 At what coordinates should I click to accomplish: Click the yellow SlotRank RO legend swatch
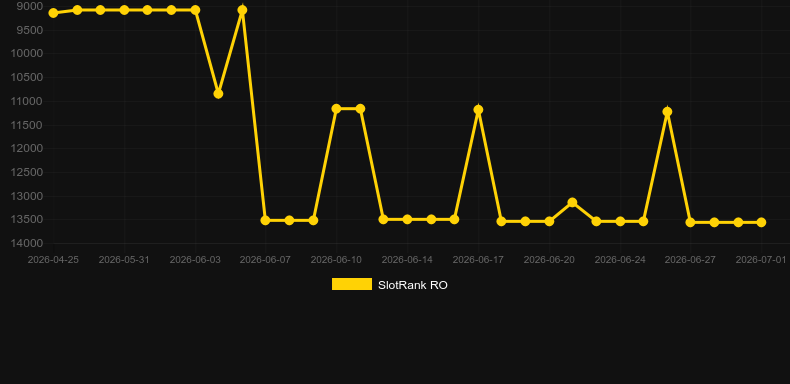coord(352,284)
